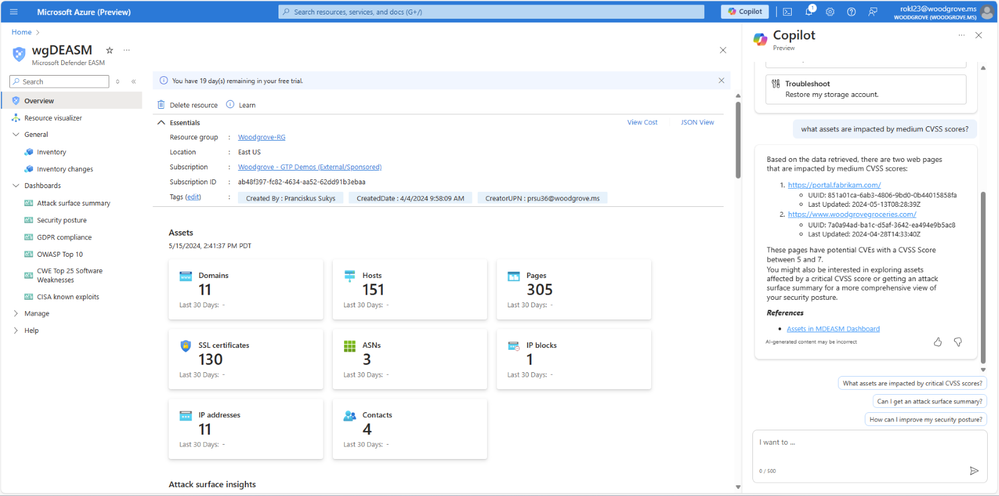Click the Domains asset icon
The width and height of the screenshot is (999, 496).
185,276
